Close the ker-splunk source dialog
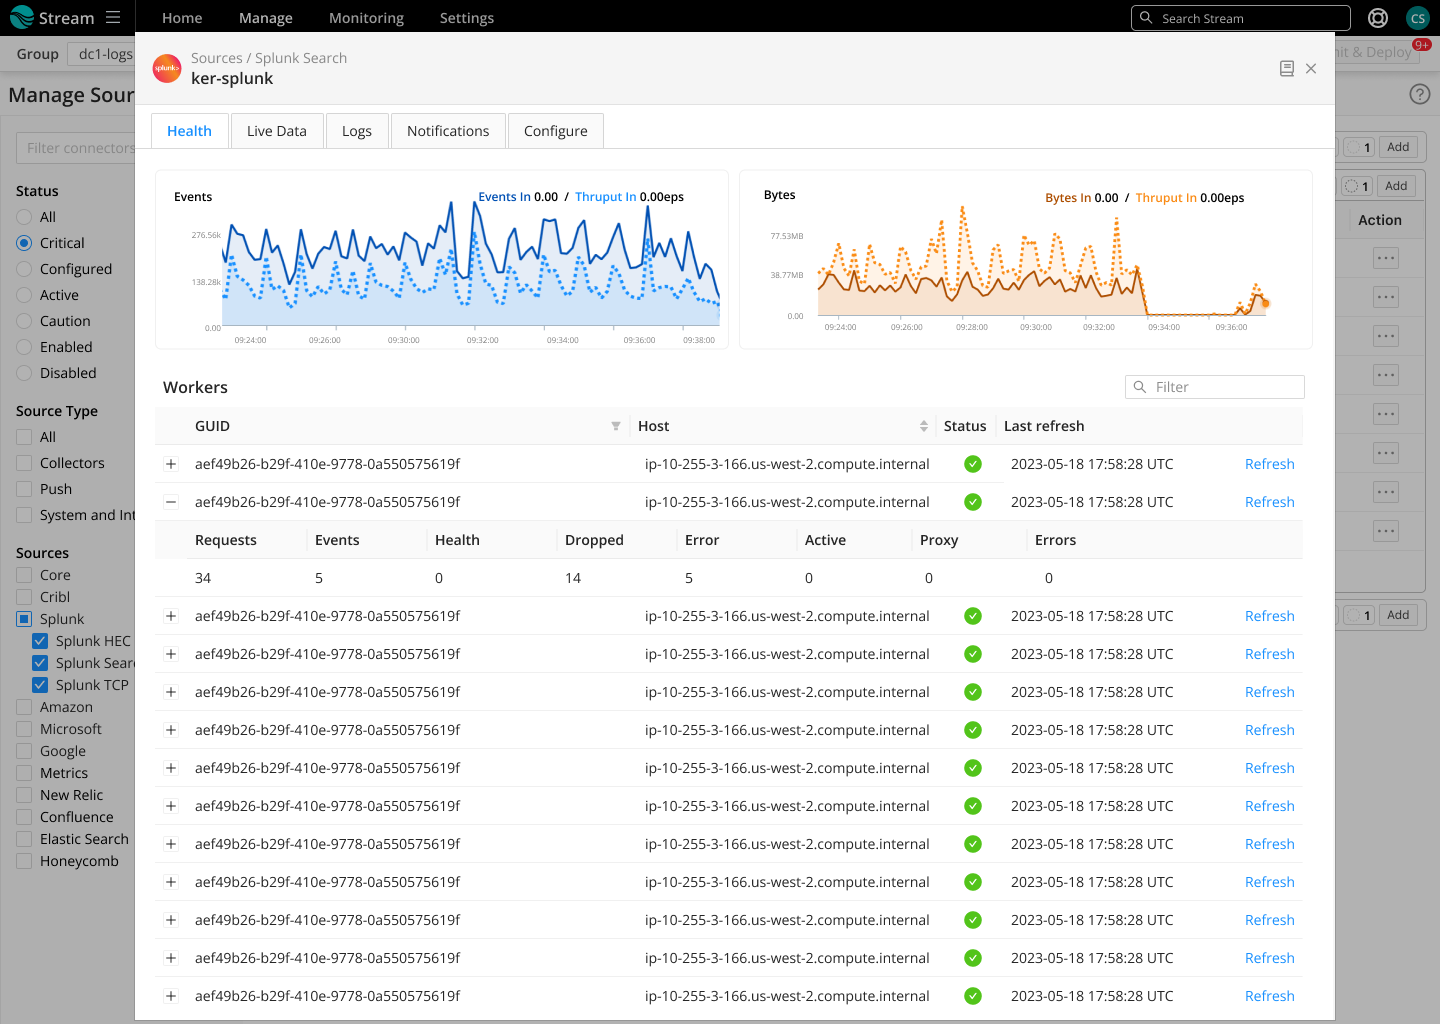Screen dimensions: 1440x1024 point(1311,69)
